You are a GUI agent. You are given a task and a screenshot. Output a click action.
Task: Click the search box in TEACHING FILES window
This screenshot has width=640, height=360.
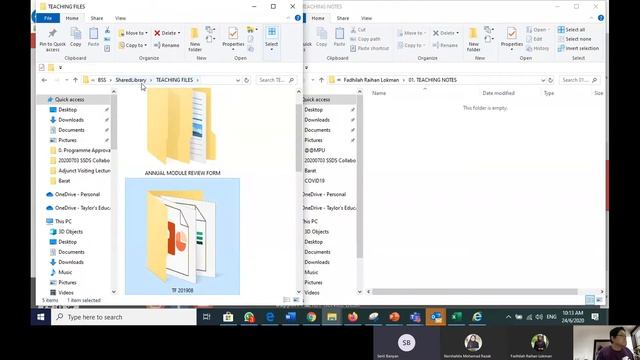point(276,80)
